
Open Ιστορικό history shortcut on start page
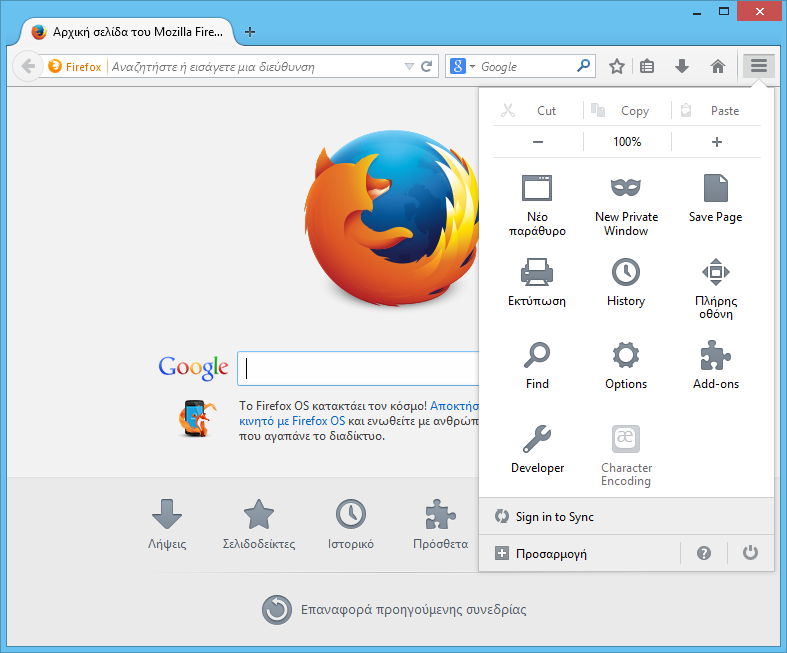click(x=350, y=525)
